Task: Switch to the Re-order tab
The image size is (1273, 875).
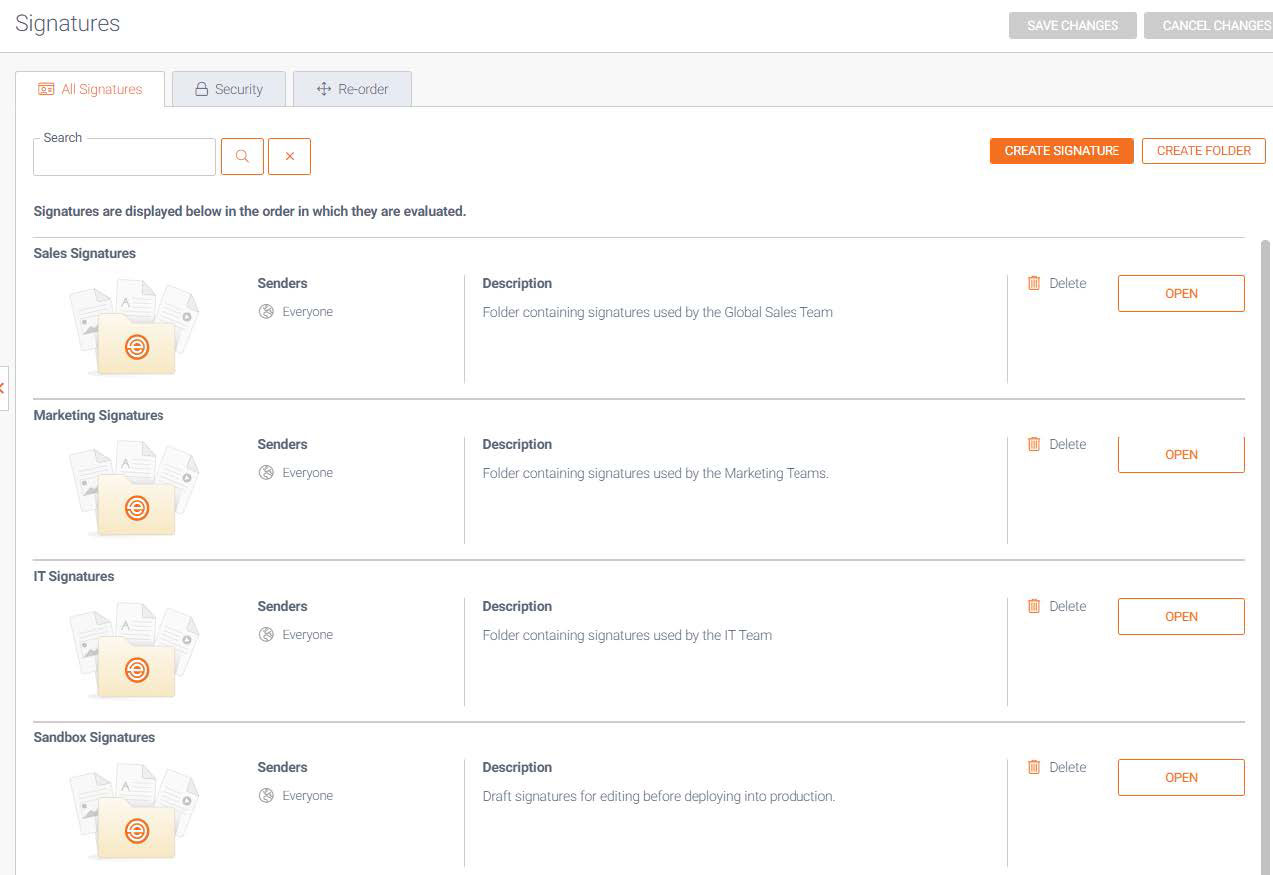Action: [x=352, y=89]
